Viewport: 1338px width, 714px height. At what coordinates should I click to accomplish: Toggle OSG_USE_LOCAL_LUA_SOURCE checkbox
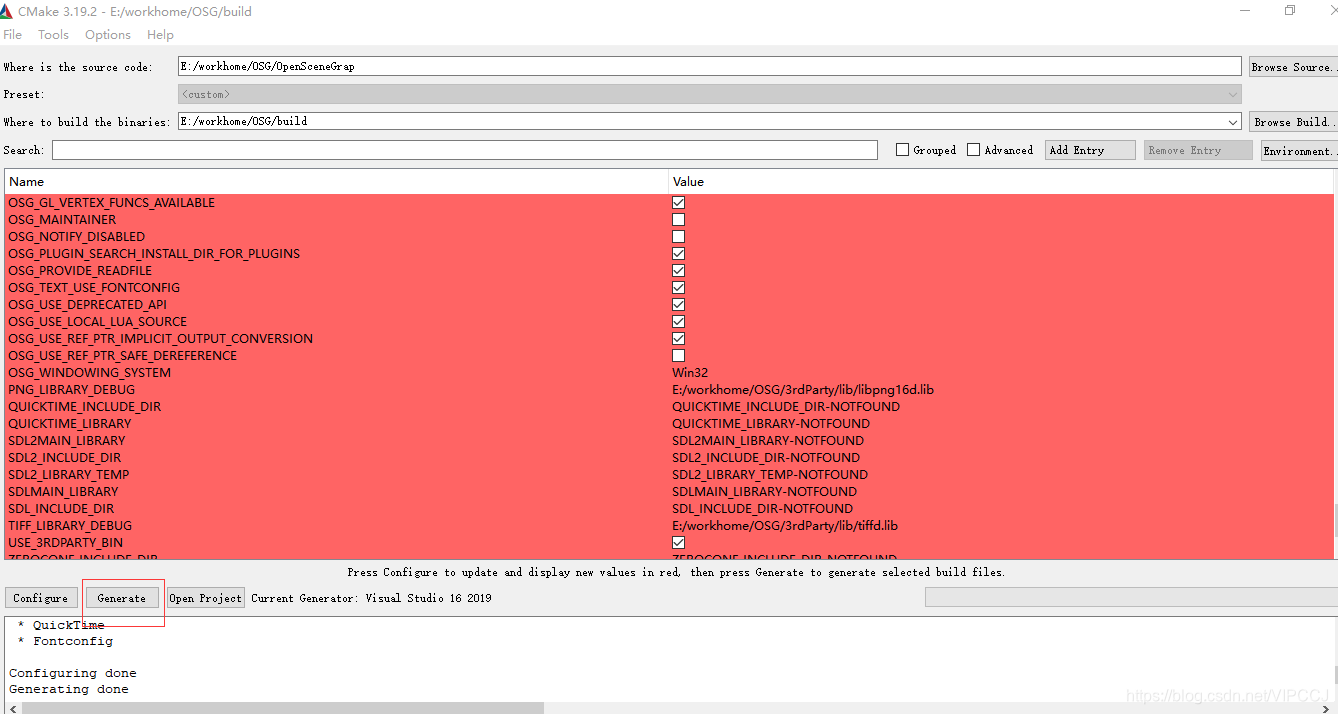pos(678,322)
